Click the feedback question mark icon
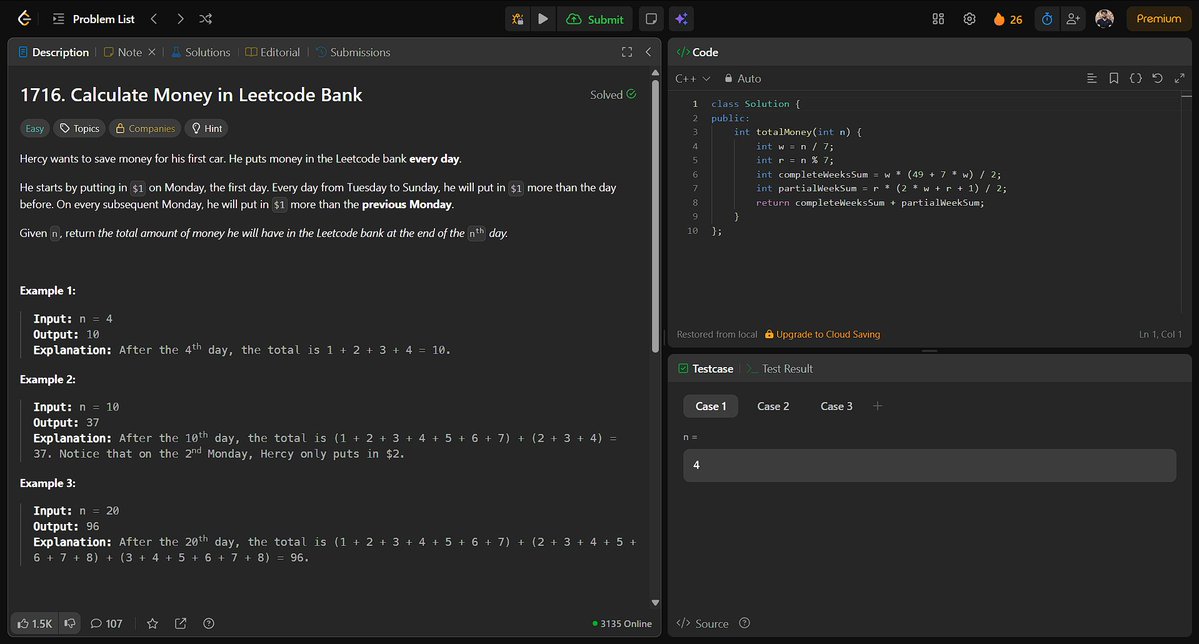The height and width of the screenshot is (644, 1199). point(209,623)
